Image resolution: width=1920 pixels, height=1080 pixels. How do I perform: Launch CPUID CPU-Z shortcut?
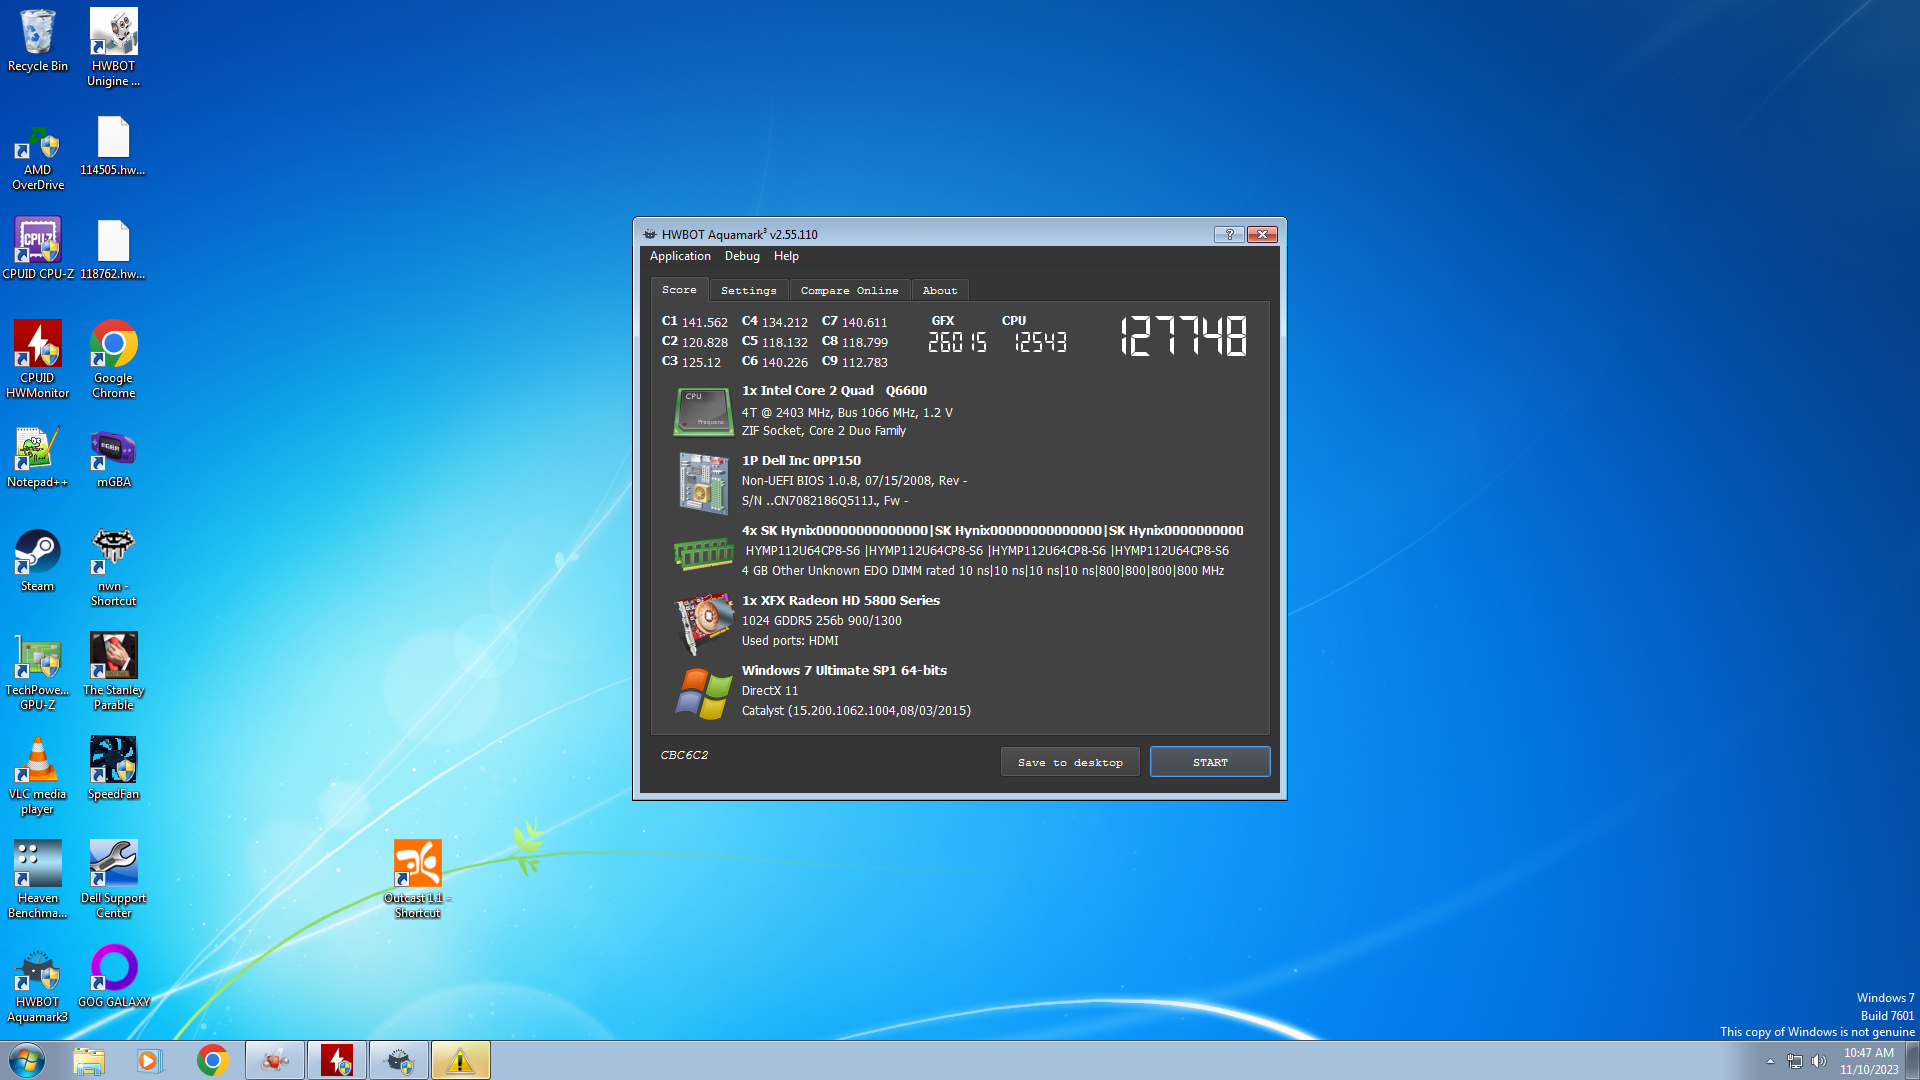38,248
